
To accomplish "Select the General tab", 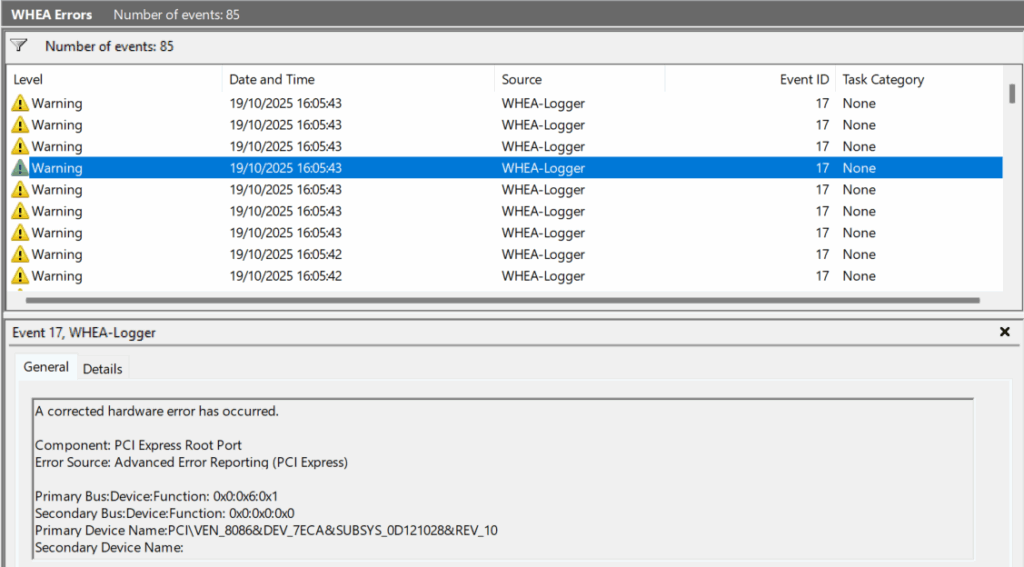I will pos(46,368).
